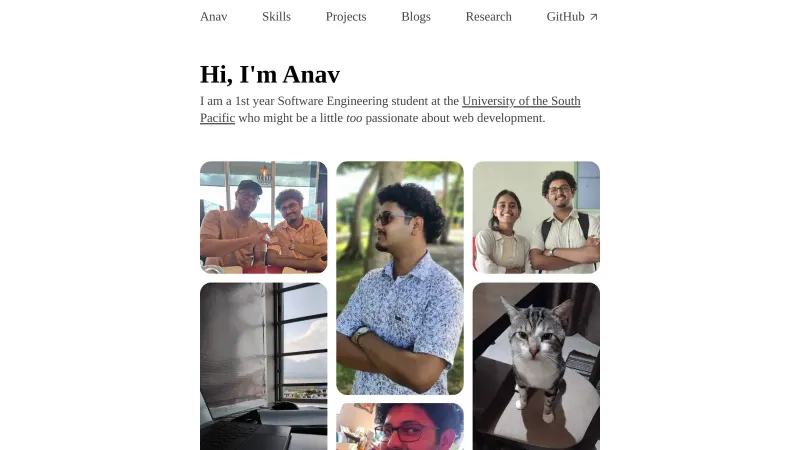Open the laptop by the window photo

pyautogui.click(x=263, y=366)
